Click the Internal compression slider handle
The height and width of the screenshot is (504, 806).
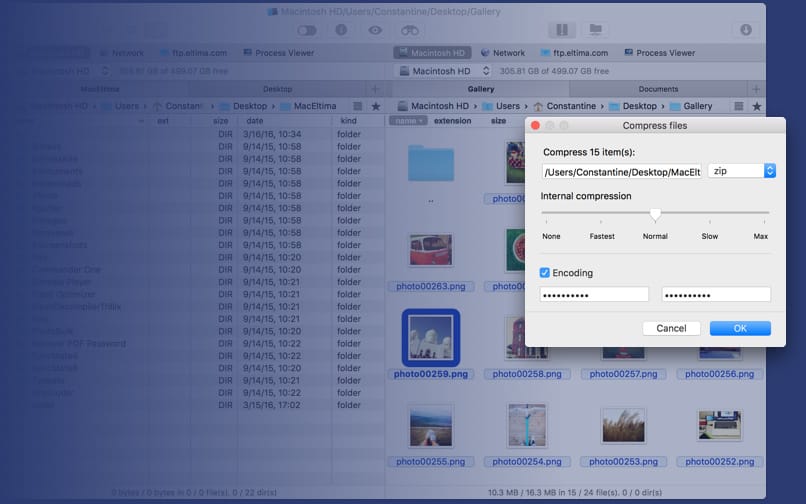point(655,214)
